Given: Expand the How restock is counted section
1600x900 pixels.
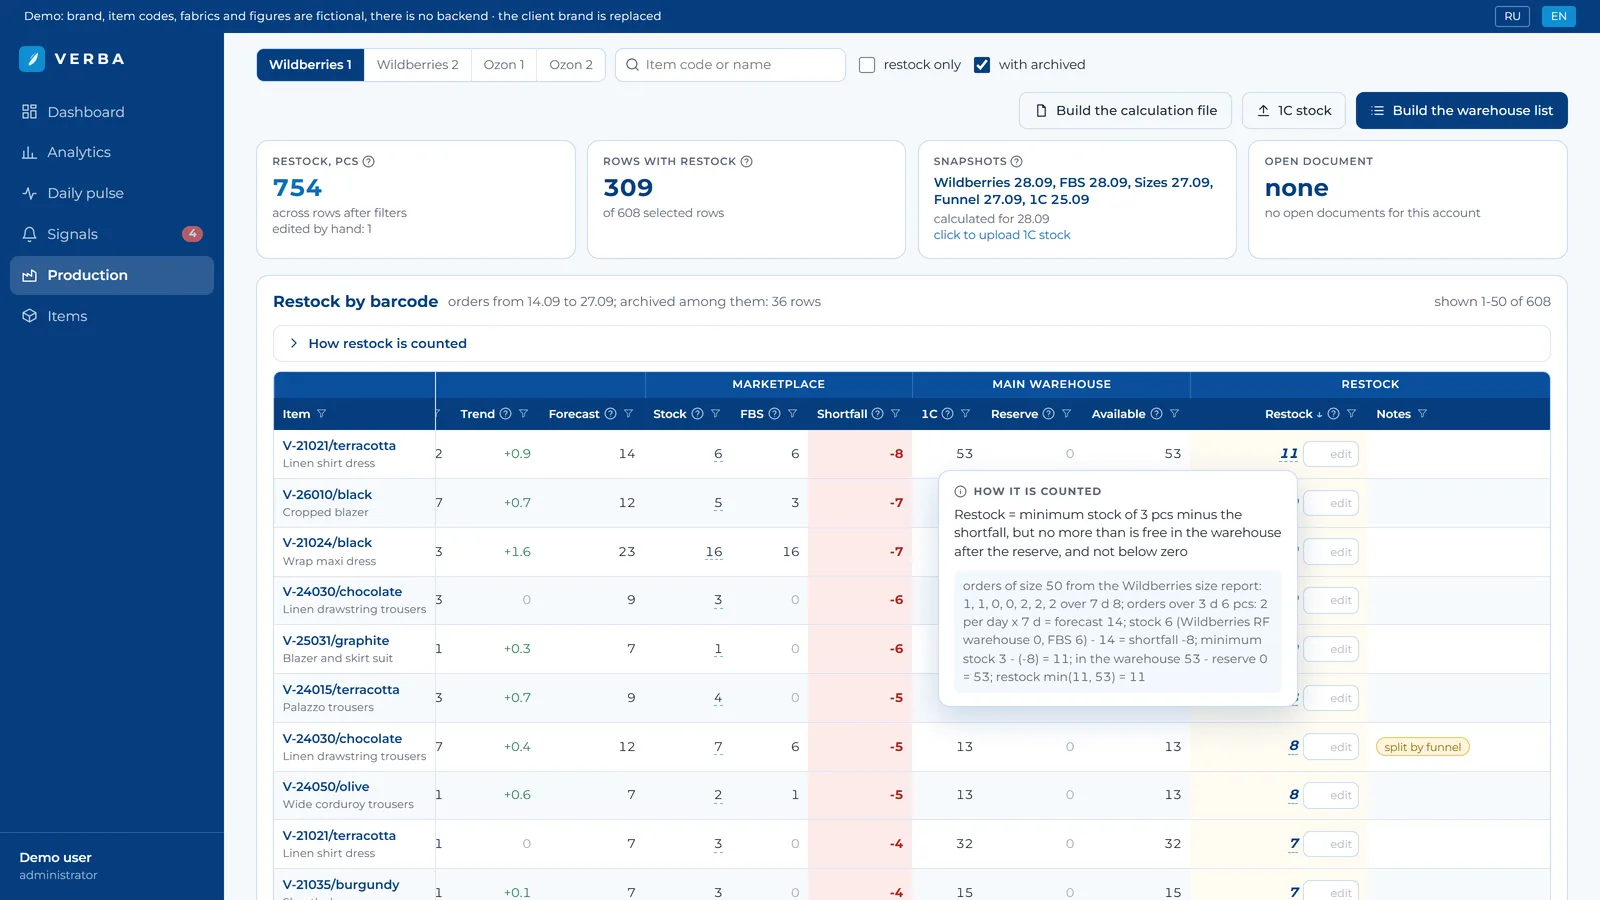Looking at the screenshot, I should pos(911,343).
